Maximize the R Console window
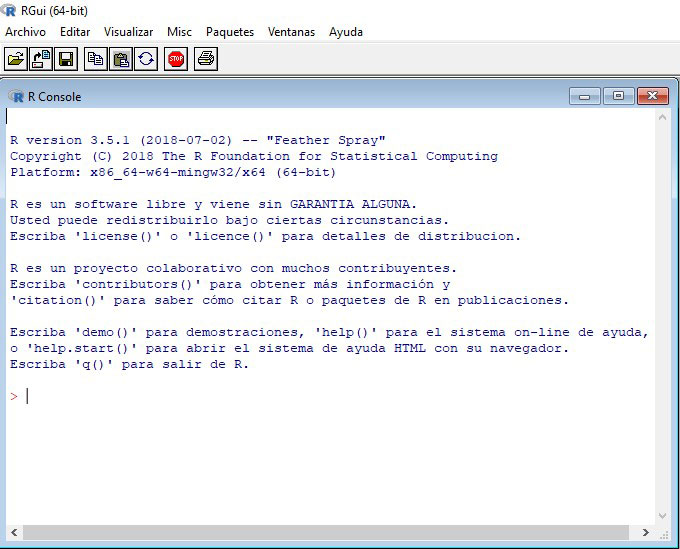680x549 pixels. 618,96
